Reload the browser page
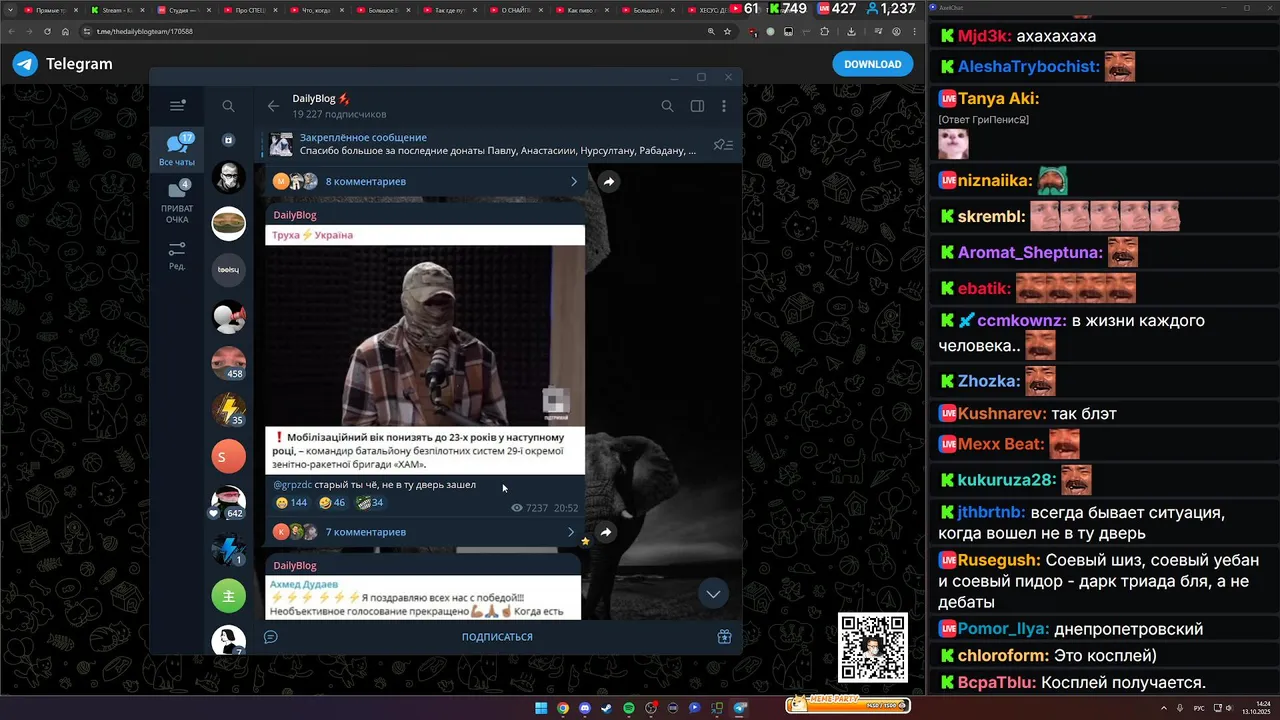This screenshot has width=1280, height=720. [x=47, y=31]
